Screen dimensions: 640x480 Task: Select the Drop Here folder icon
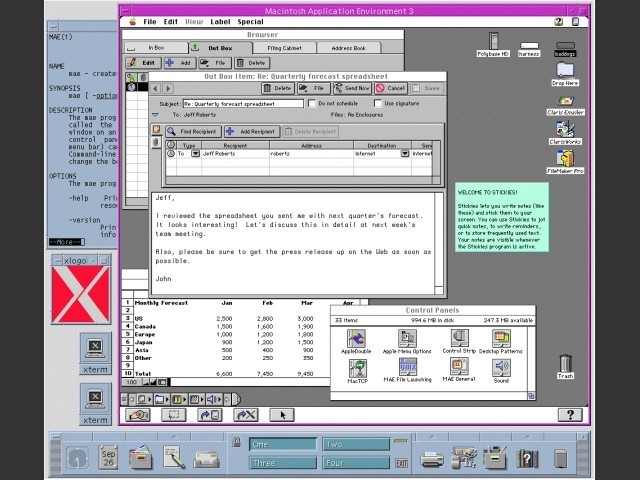pyautogui.click(x=565, y=70)
